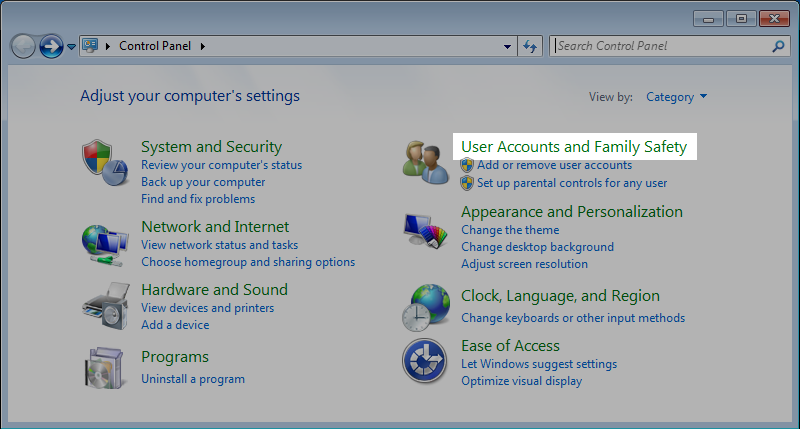This screenshot has height=429, width=800.
Task: Open Clock, Language, and Region heading
Action: tap(560, 296)
